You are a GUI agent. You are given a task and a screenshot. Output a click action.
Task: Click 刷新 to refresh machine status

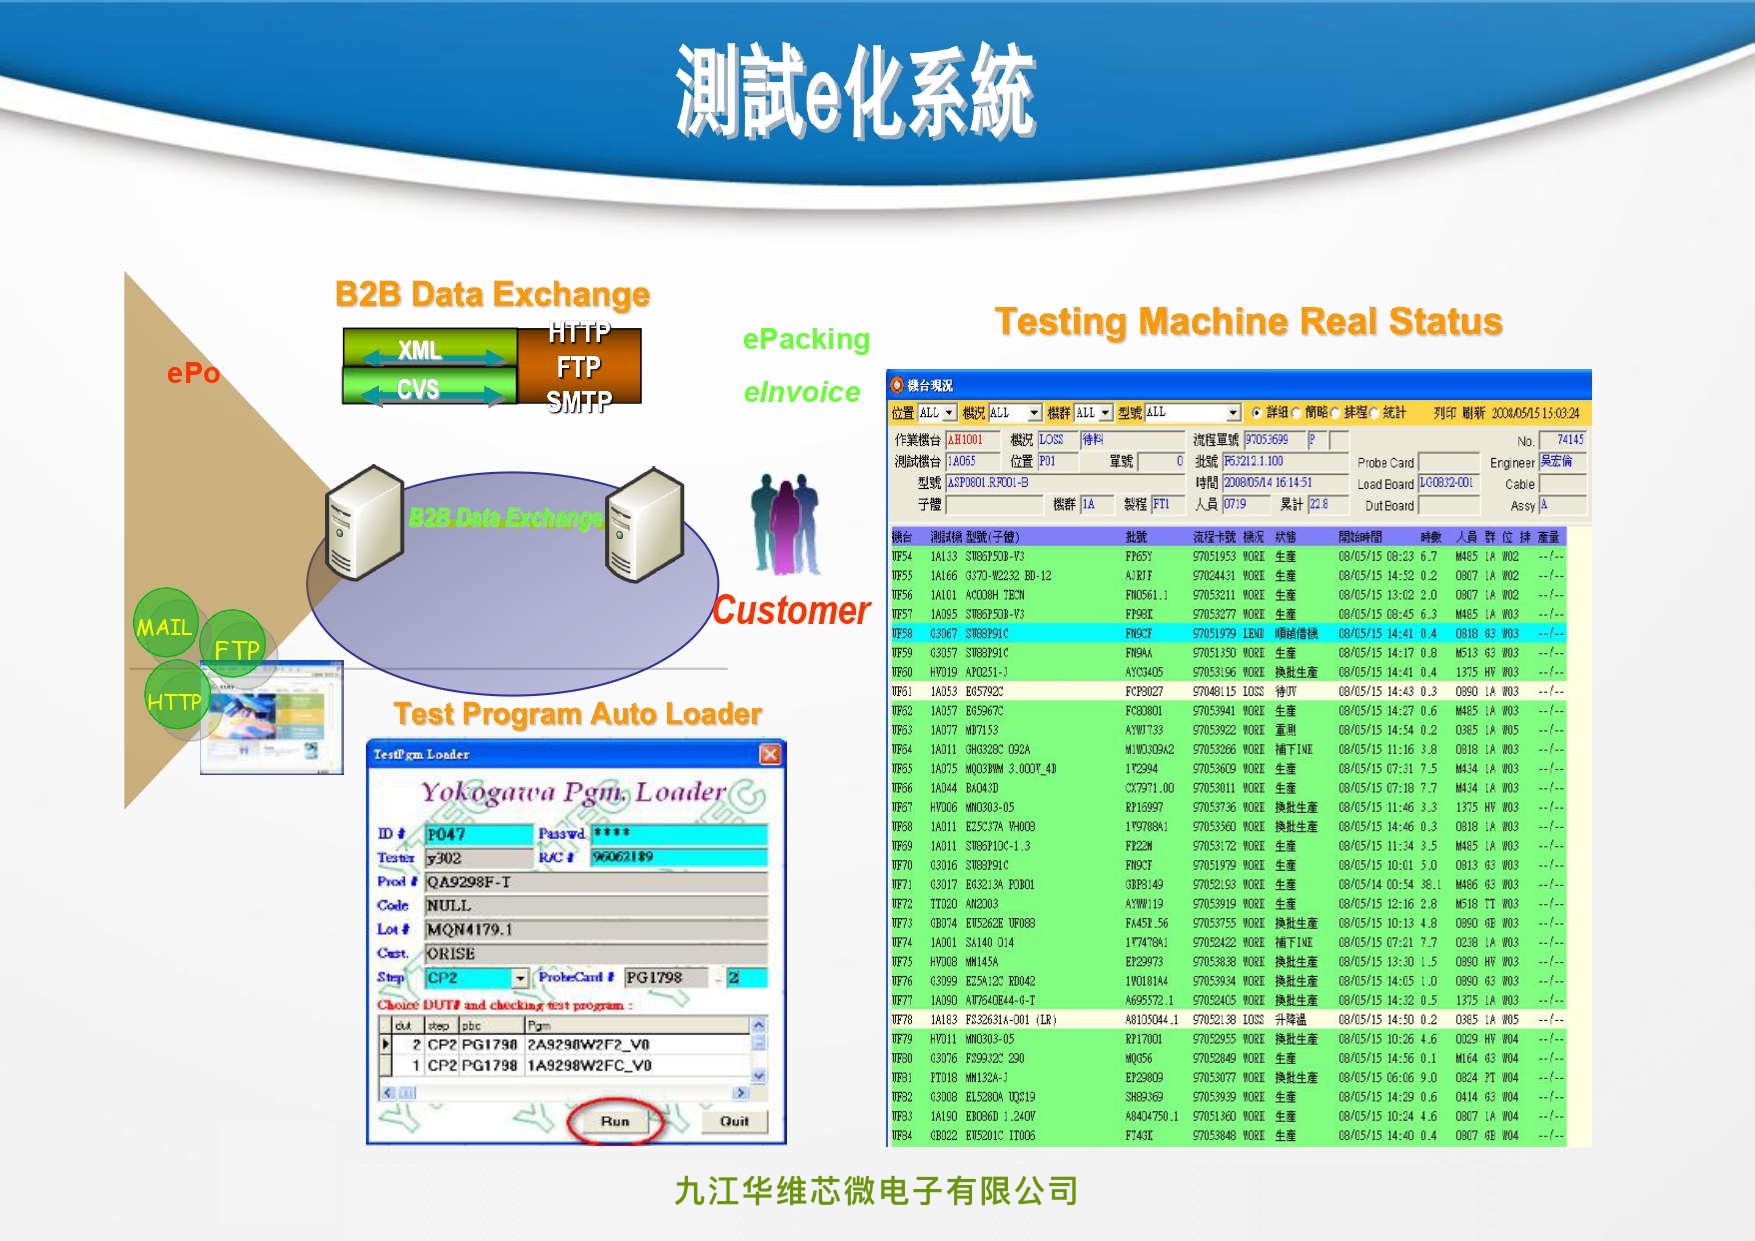pyautogui.click(x=1473, y=413)
